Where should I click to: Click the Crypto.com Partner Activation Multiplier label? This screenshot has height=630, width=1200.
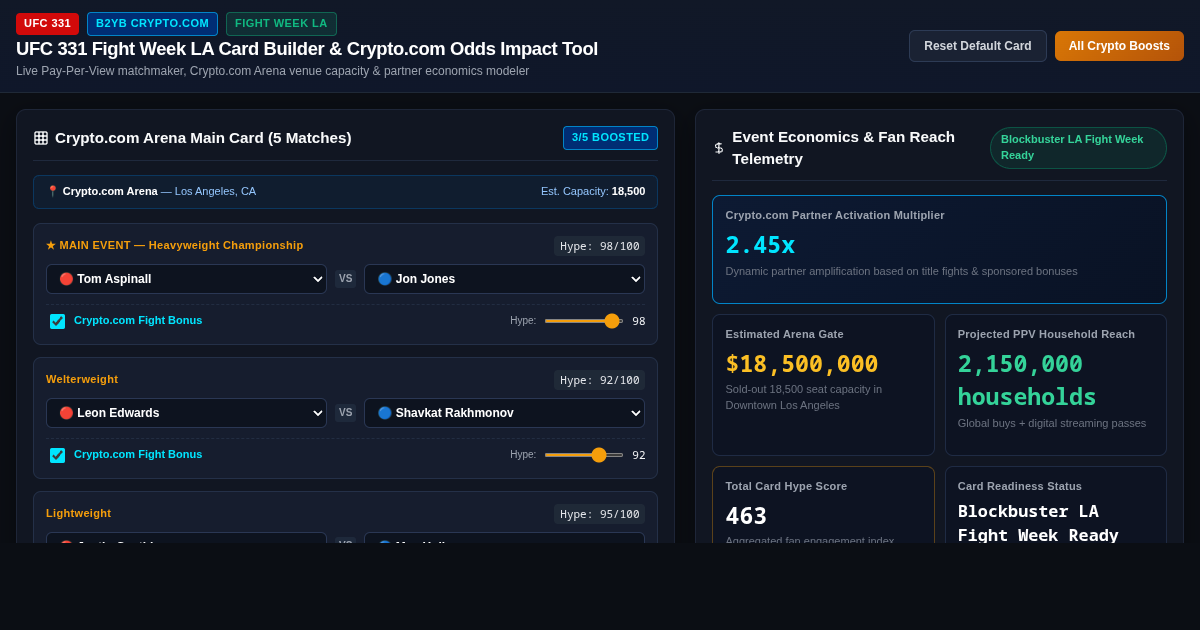tap(835, 215)
